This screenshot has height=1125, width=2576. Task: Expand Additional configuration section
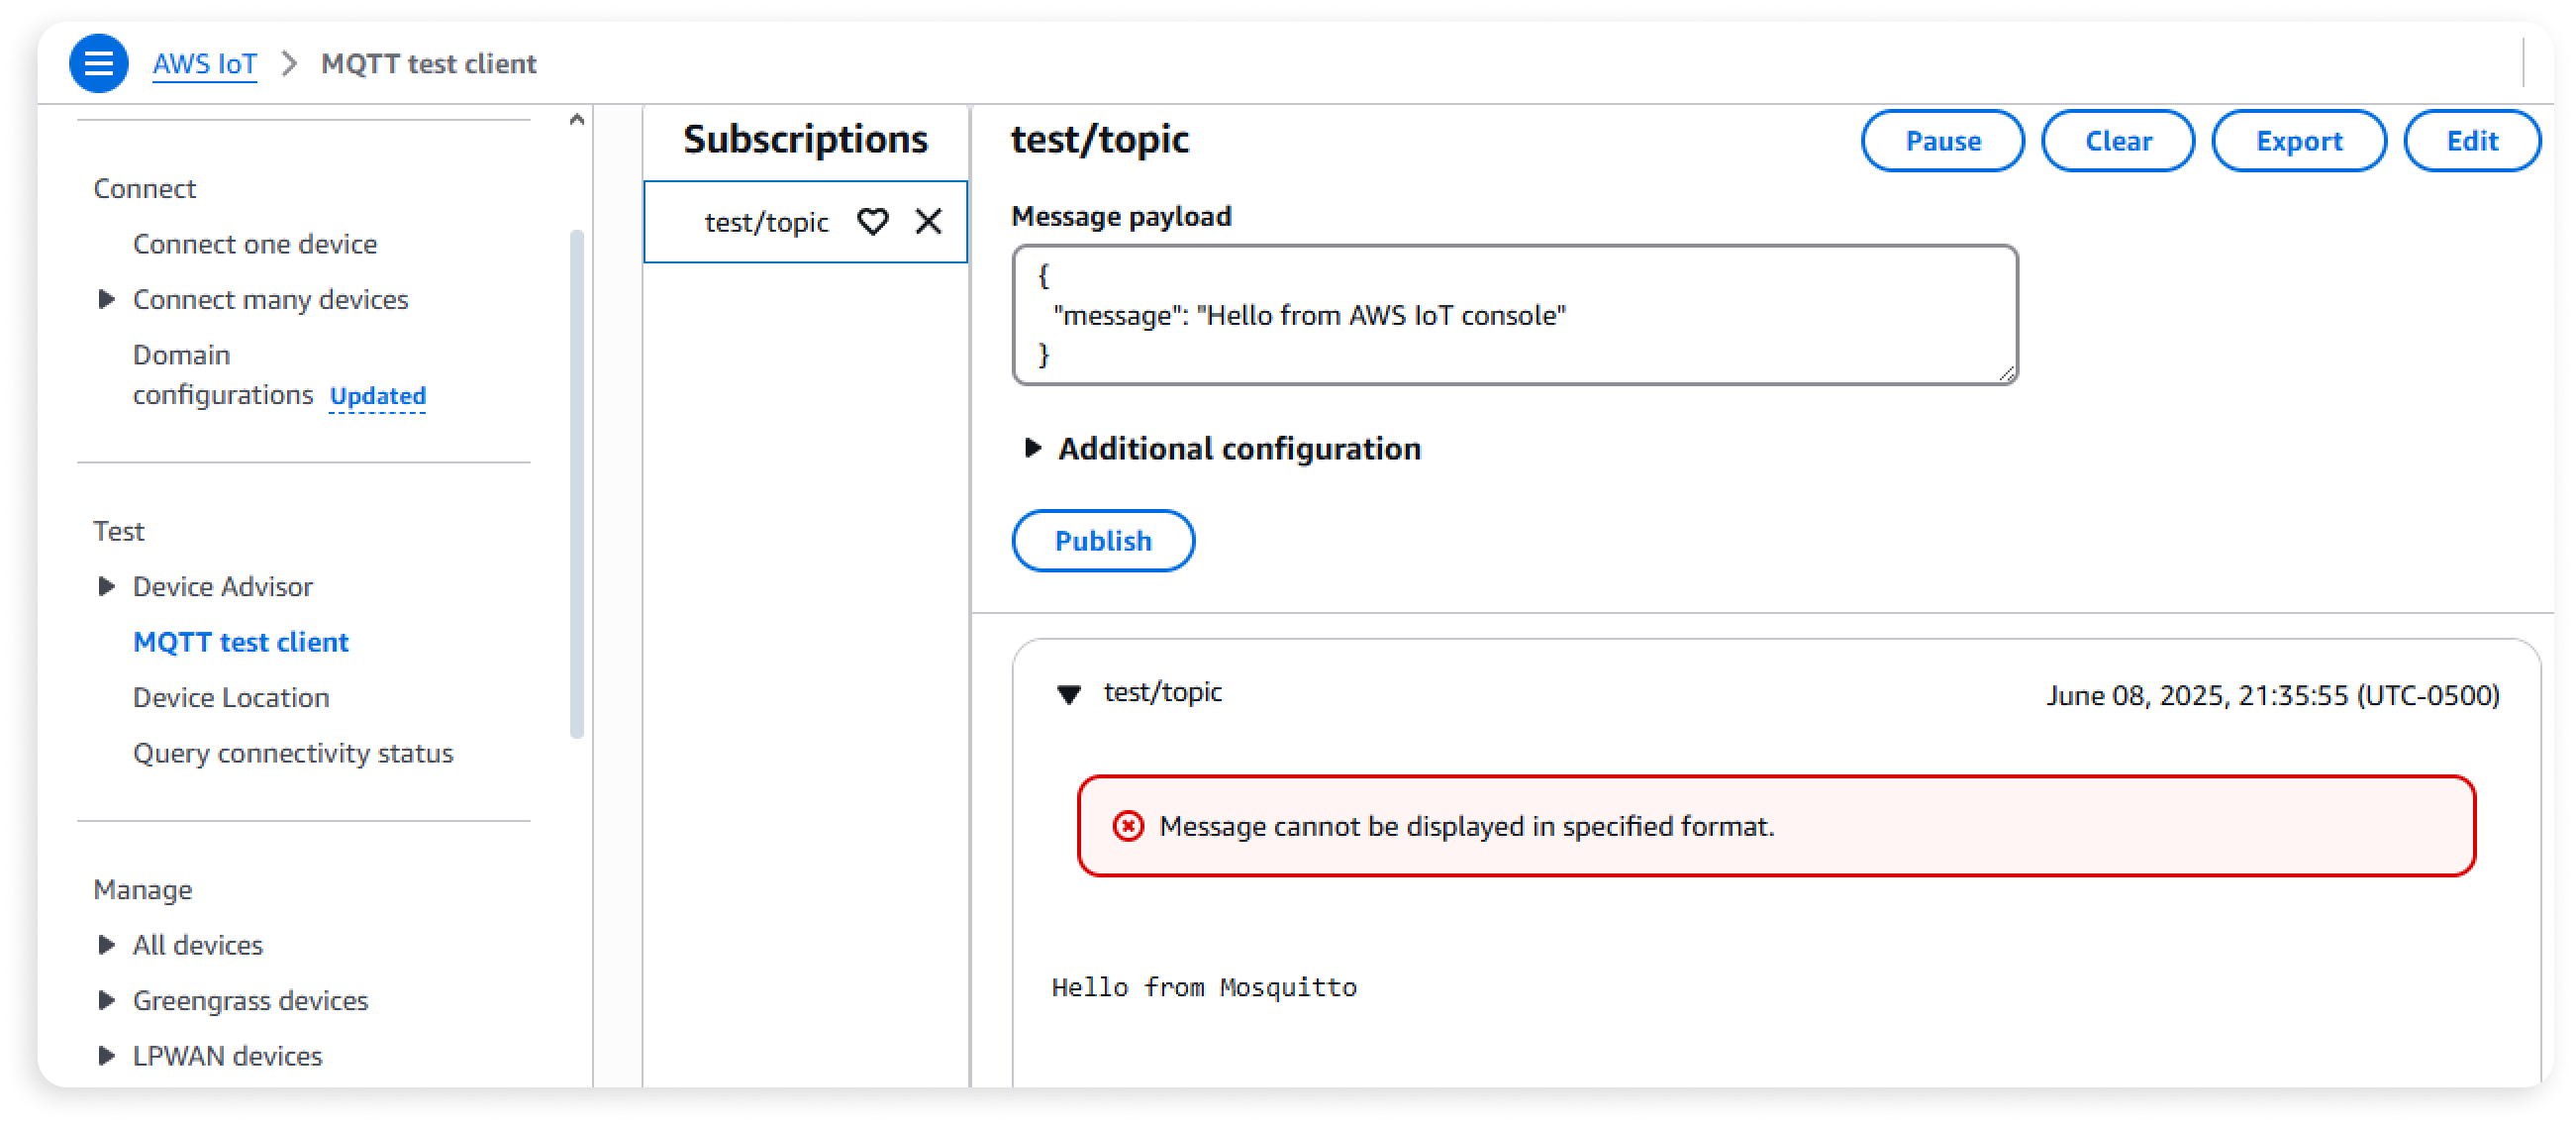(x=1033, y=448)
